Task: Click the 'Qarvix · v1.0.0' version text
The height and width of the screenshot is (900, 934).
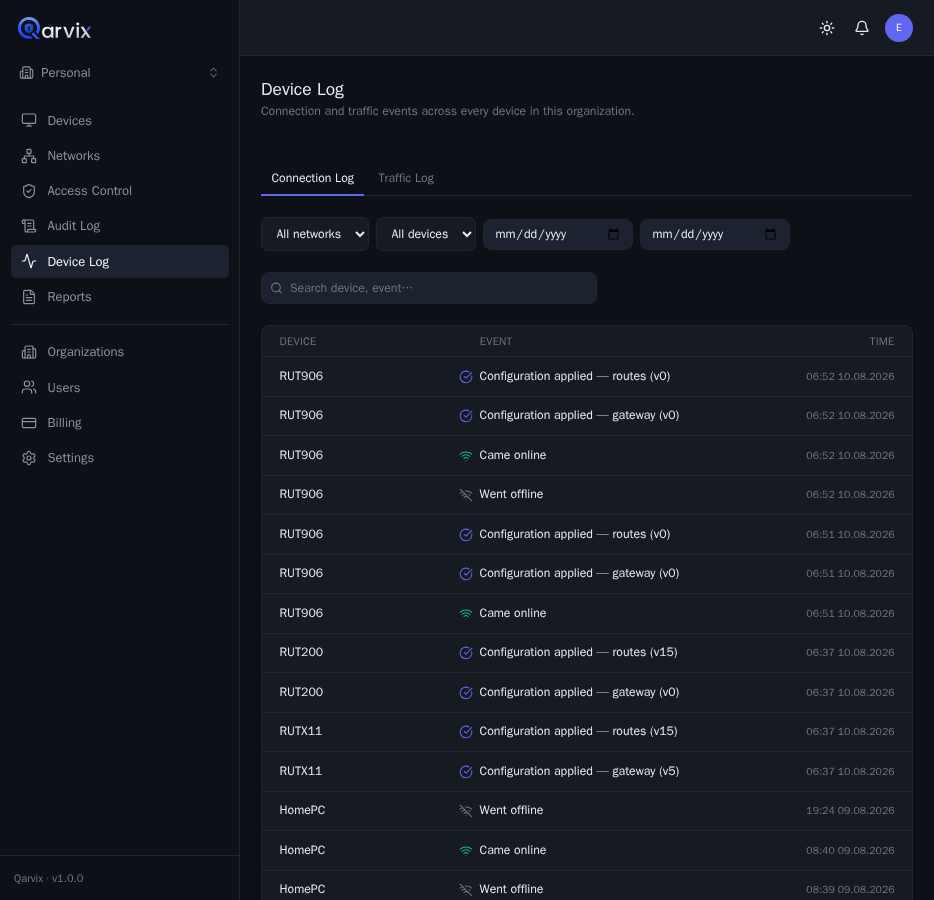Action: 49,879
